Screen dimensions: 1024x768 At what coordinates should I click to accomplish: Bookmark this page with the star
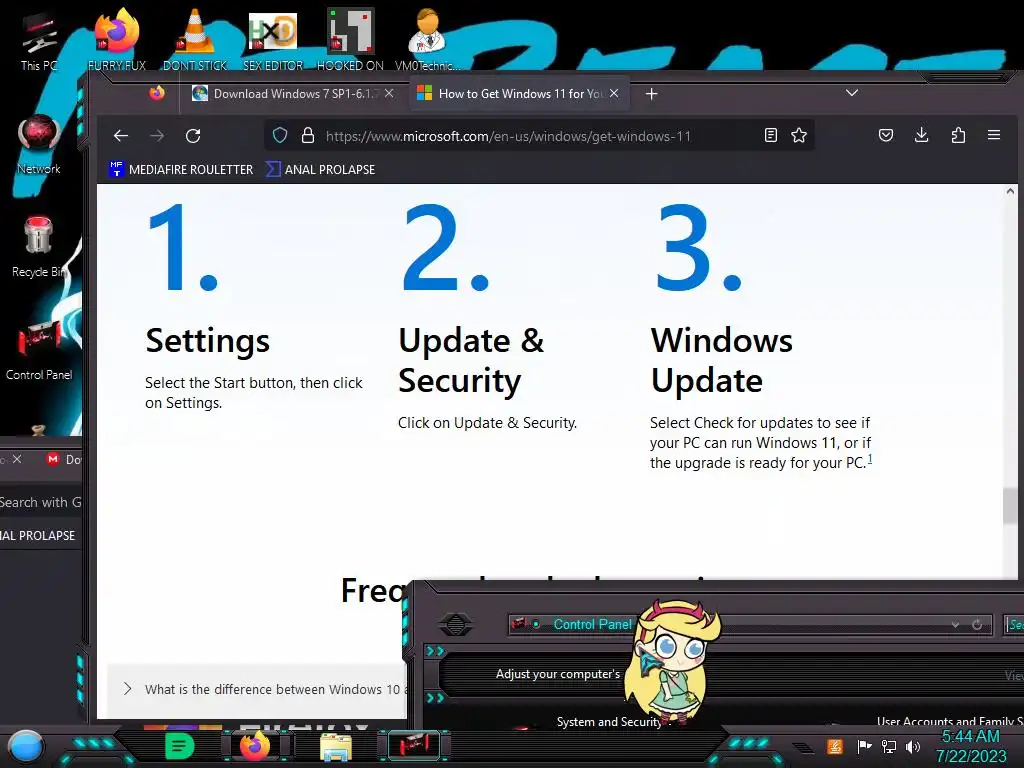click(x=799, y=135)
